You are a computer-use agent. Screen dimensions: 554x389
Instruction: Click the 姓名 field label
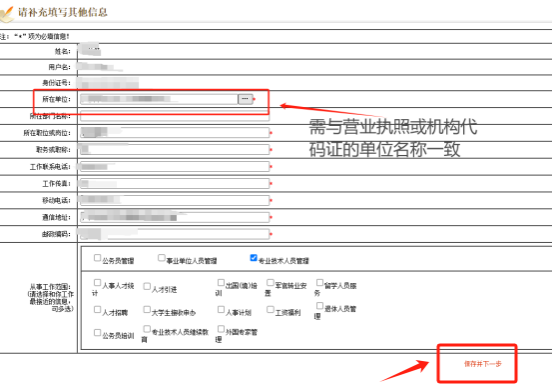pos(63,52)
